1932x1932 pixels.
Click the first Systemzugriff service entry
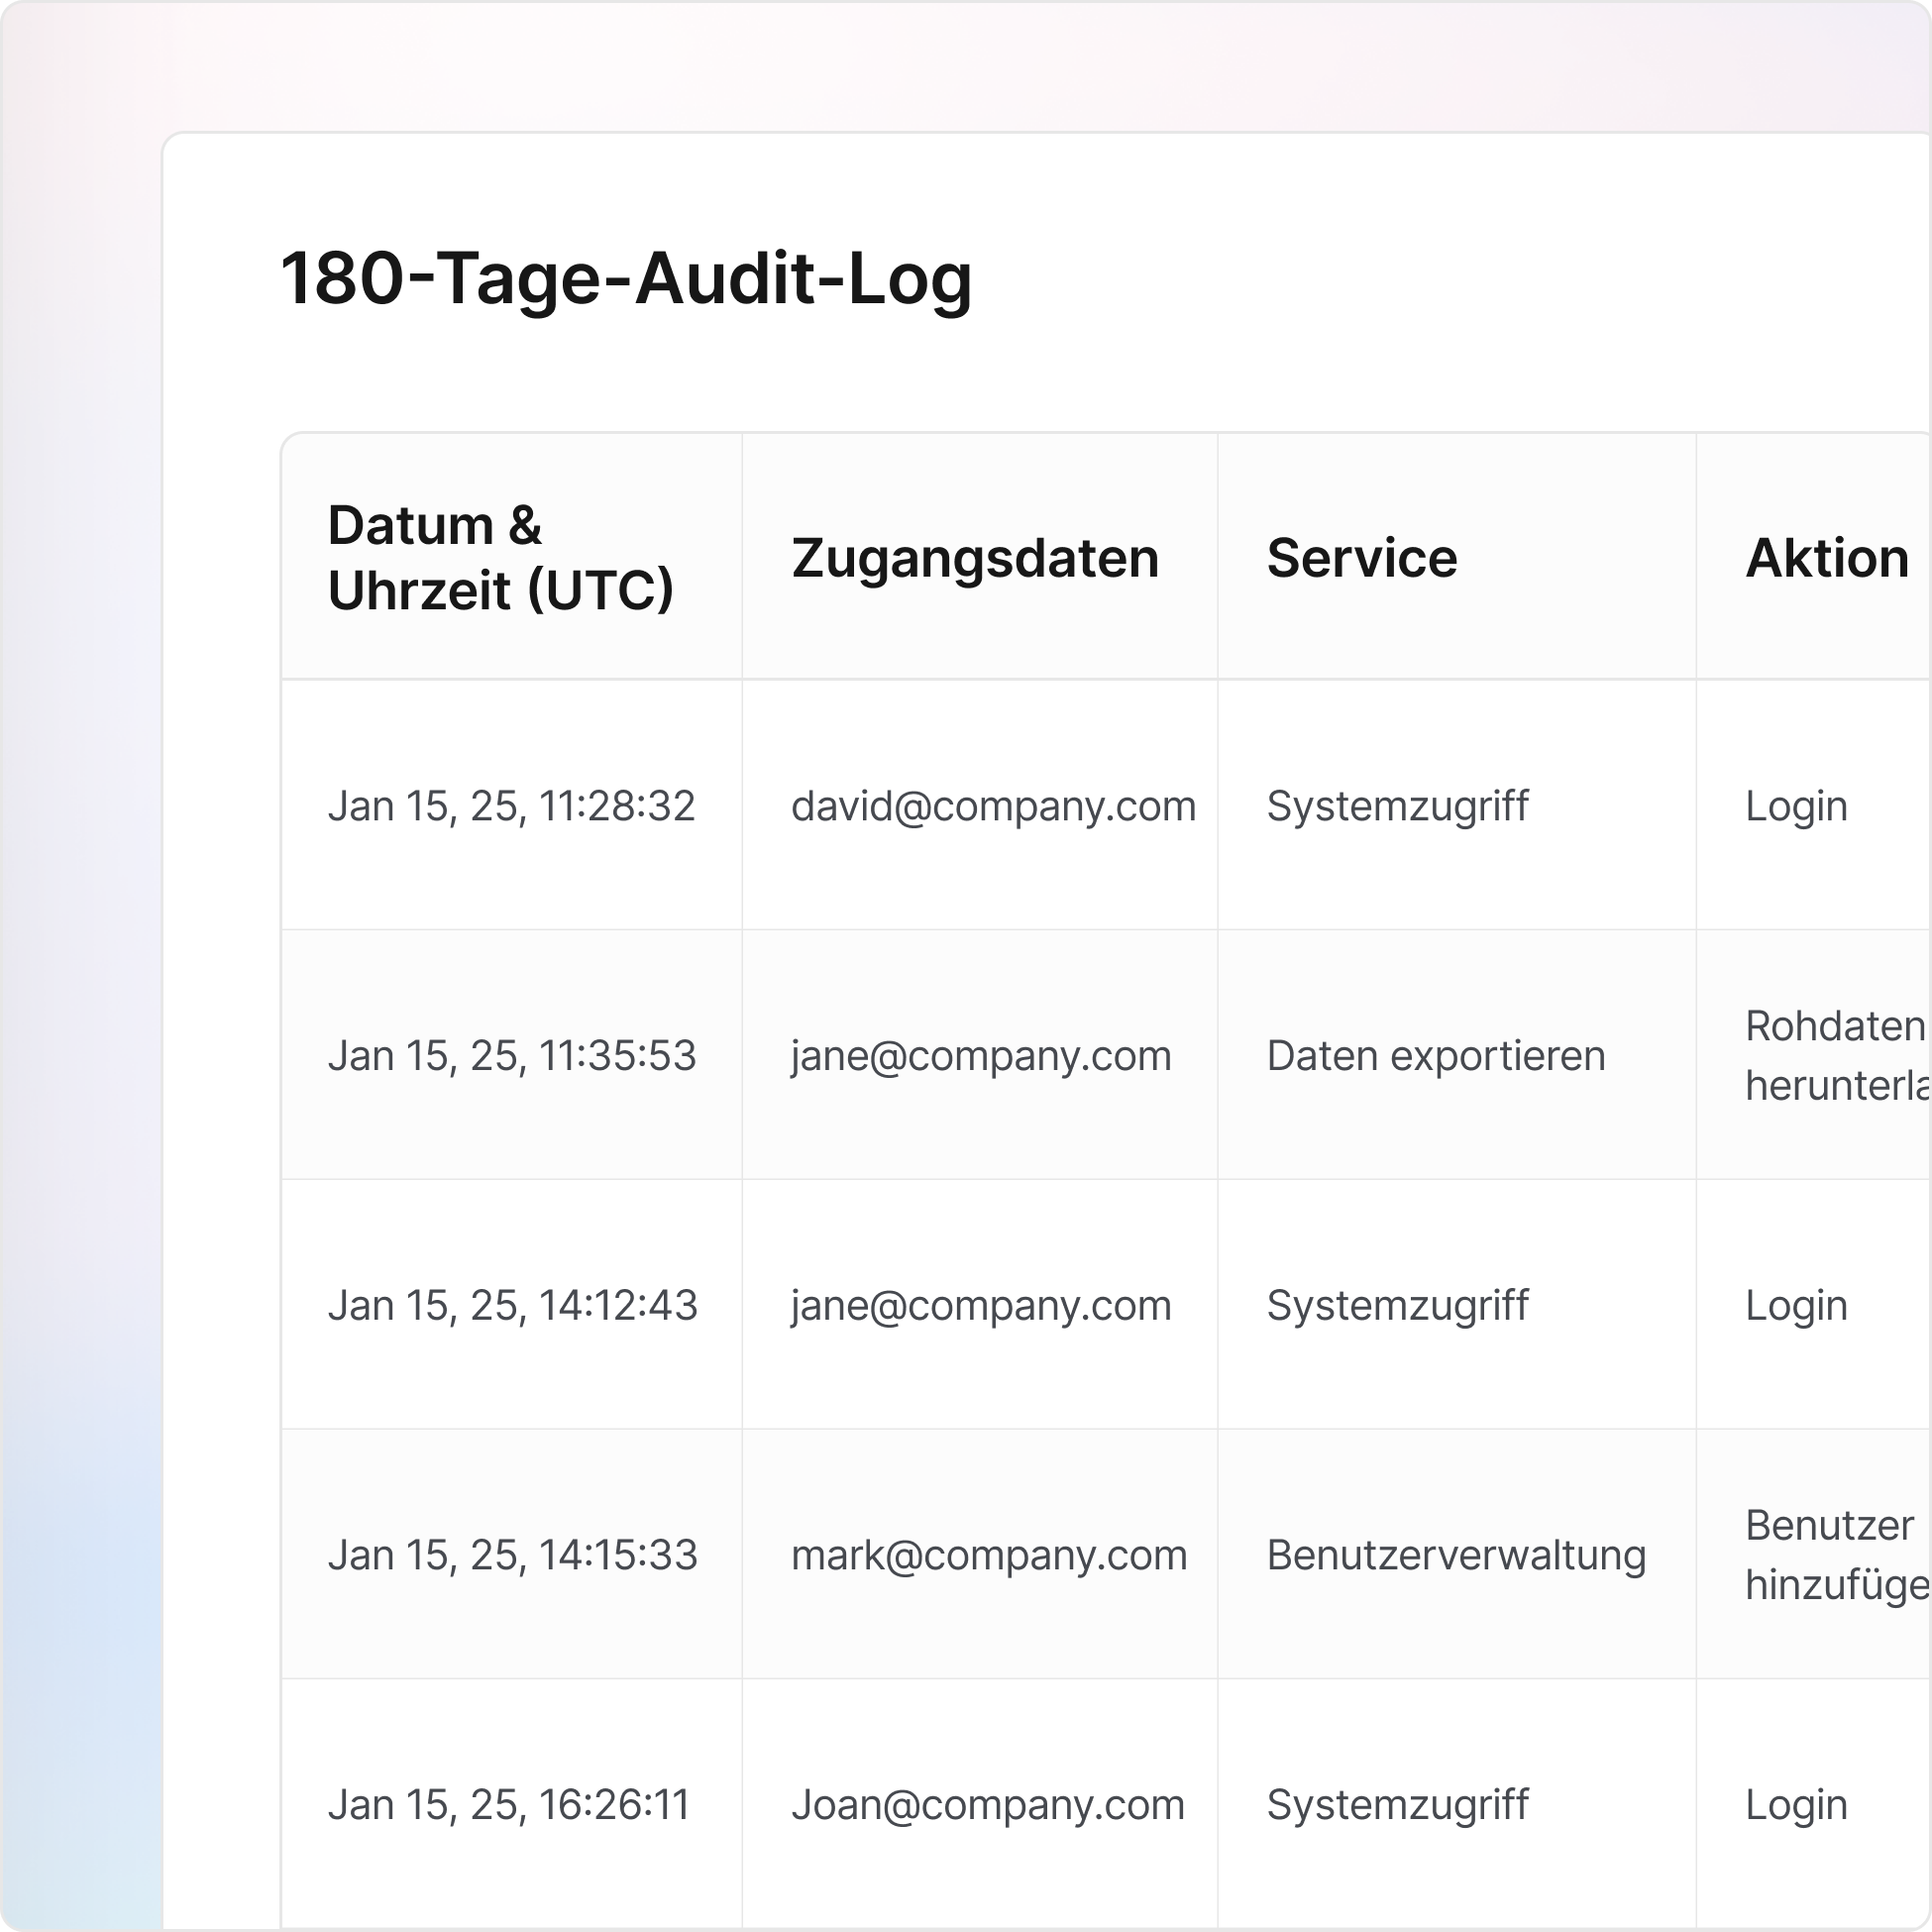click(1398, 806)
